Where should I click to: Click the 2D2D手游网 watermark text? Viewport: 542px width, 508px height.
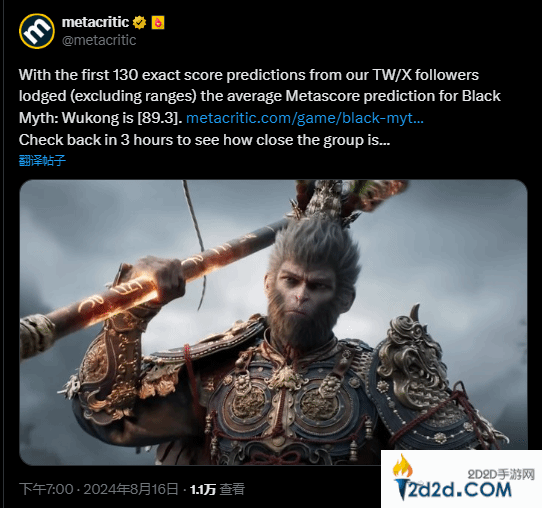point(501,474)
